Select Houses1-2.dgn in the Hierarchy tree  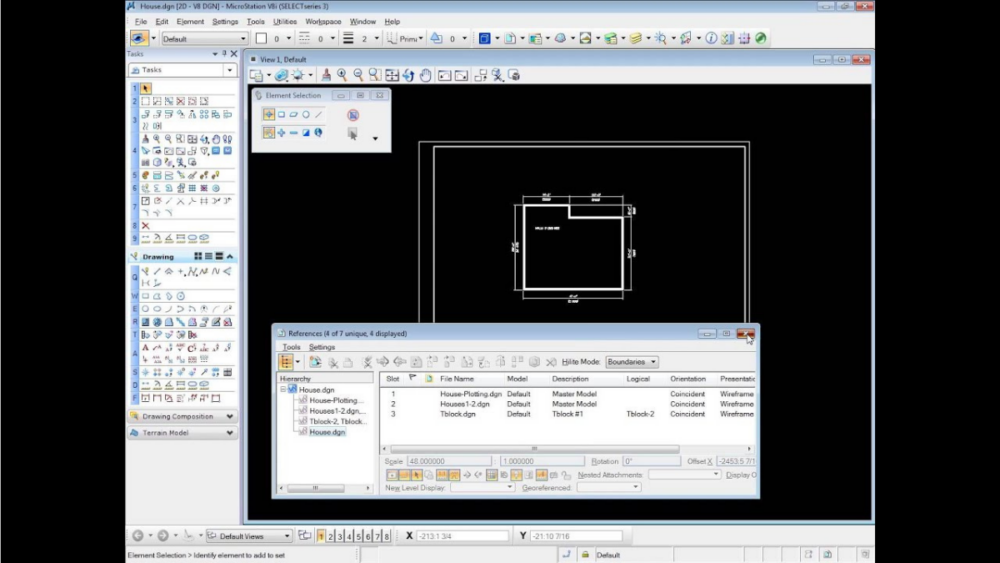[x=337, y=411]
